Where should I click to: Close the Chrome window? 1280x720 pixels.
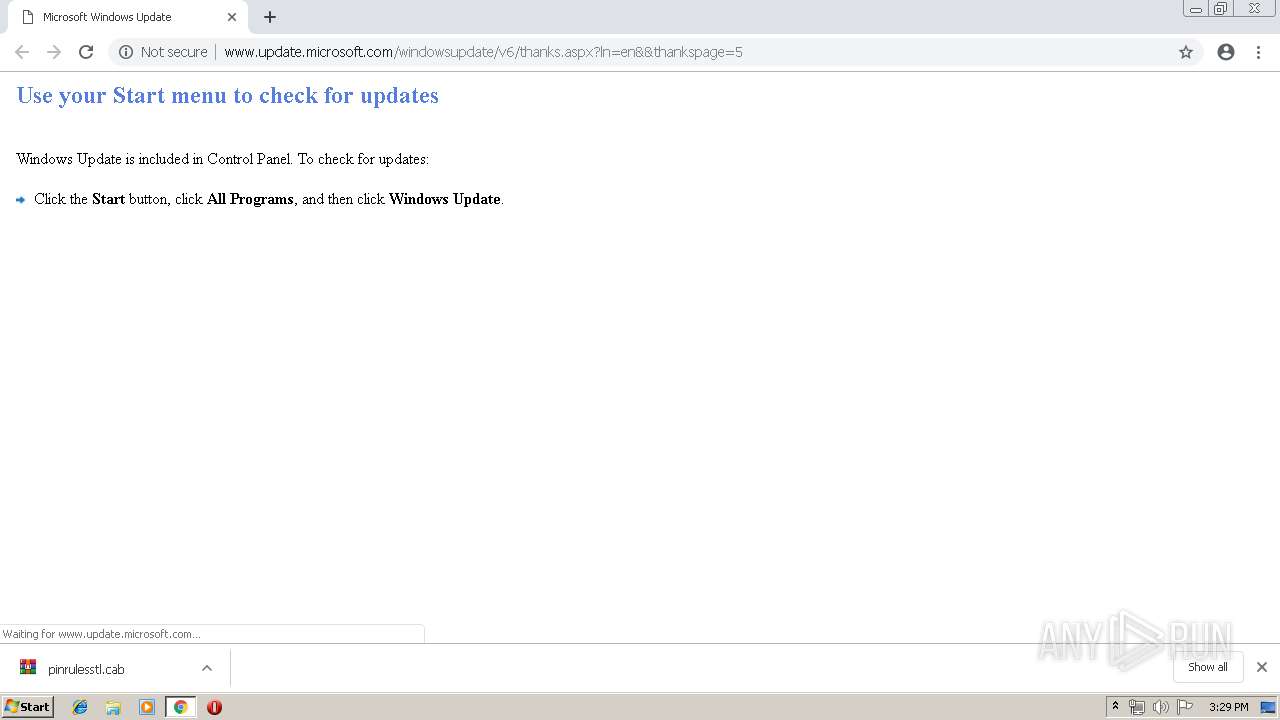coord(1254,9)
